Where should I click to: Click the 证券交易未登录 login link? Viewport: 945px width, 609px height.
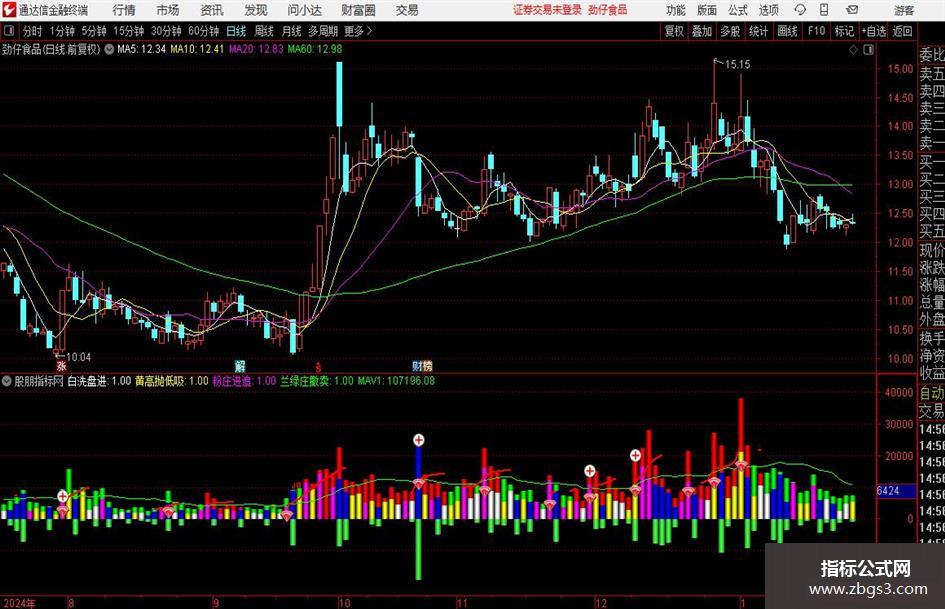pyautogui.click(x=547, y=10)
